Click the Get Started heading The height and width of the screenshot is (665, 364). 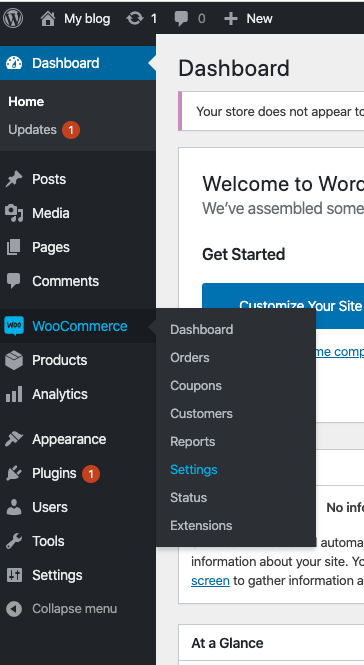[x=244, y=254]
